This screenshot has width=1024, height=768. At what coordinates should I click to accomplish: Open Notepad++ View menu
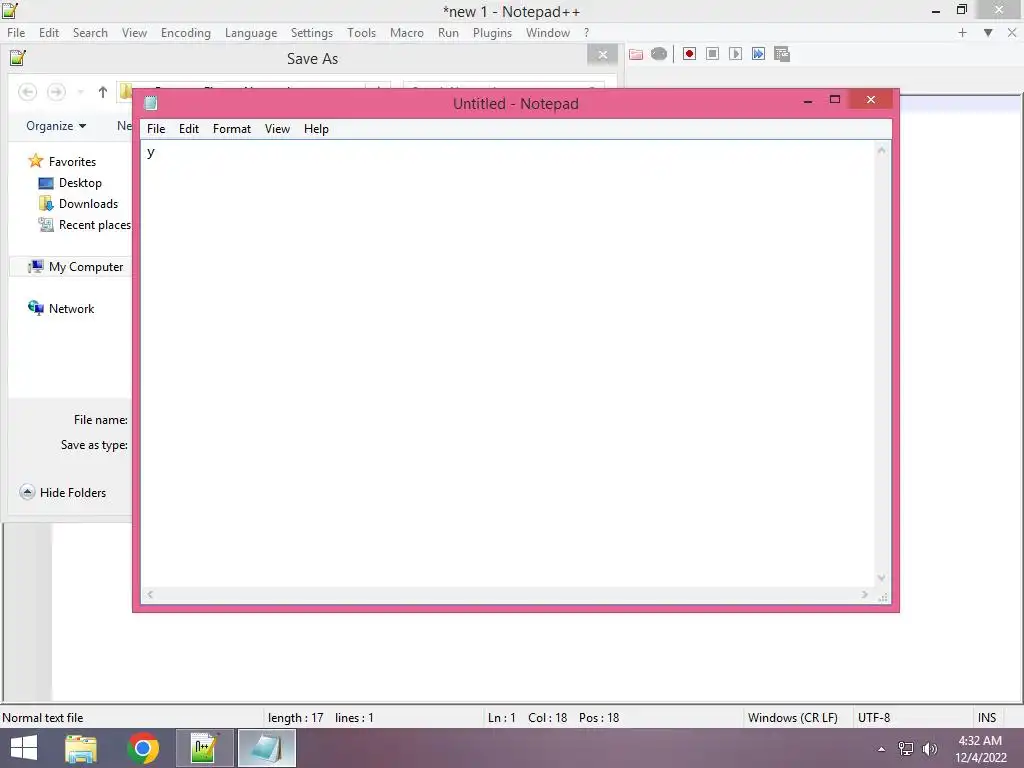pos(135,33)
